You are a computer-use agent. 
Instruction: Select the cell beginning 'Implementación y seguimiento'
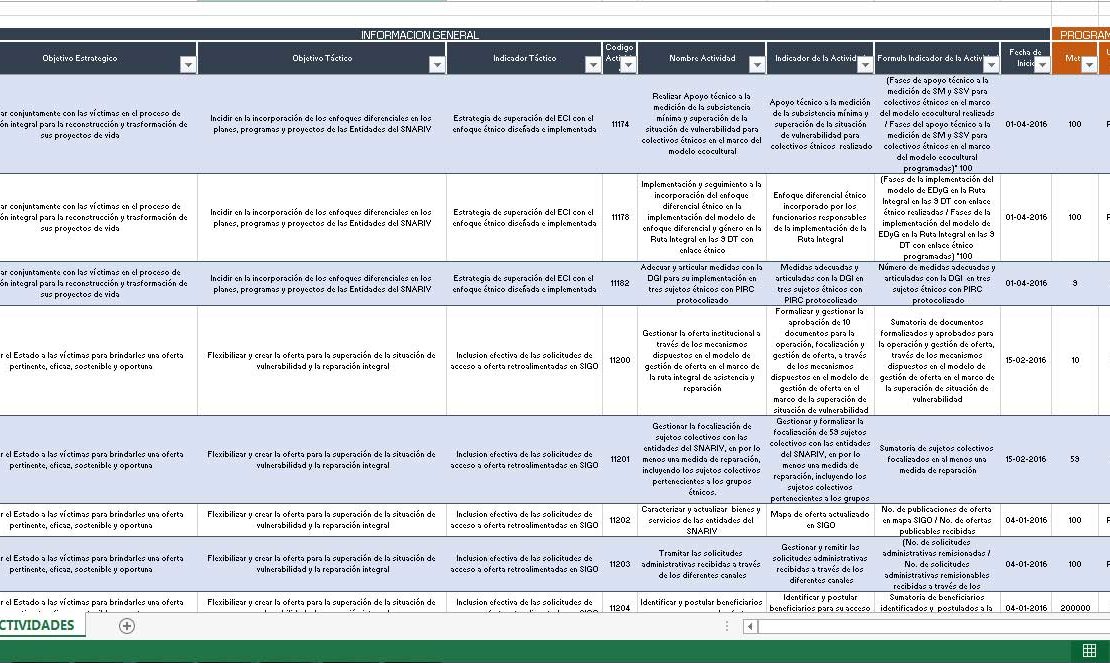[x=702, y=217]
